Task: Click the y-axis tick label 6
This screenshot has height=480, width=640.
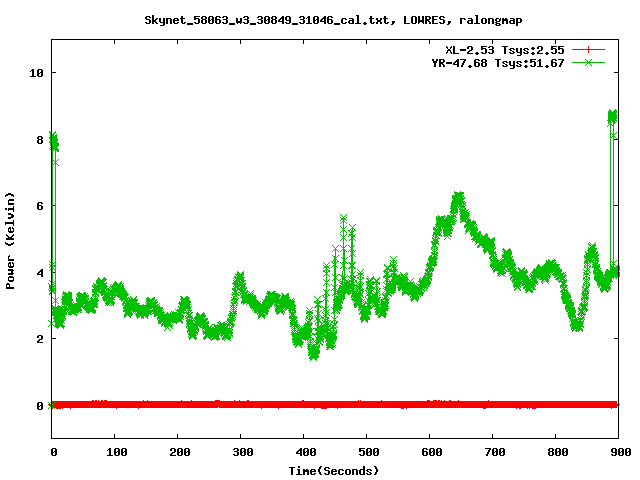Action: [40, 206]
